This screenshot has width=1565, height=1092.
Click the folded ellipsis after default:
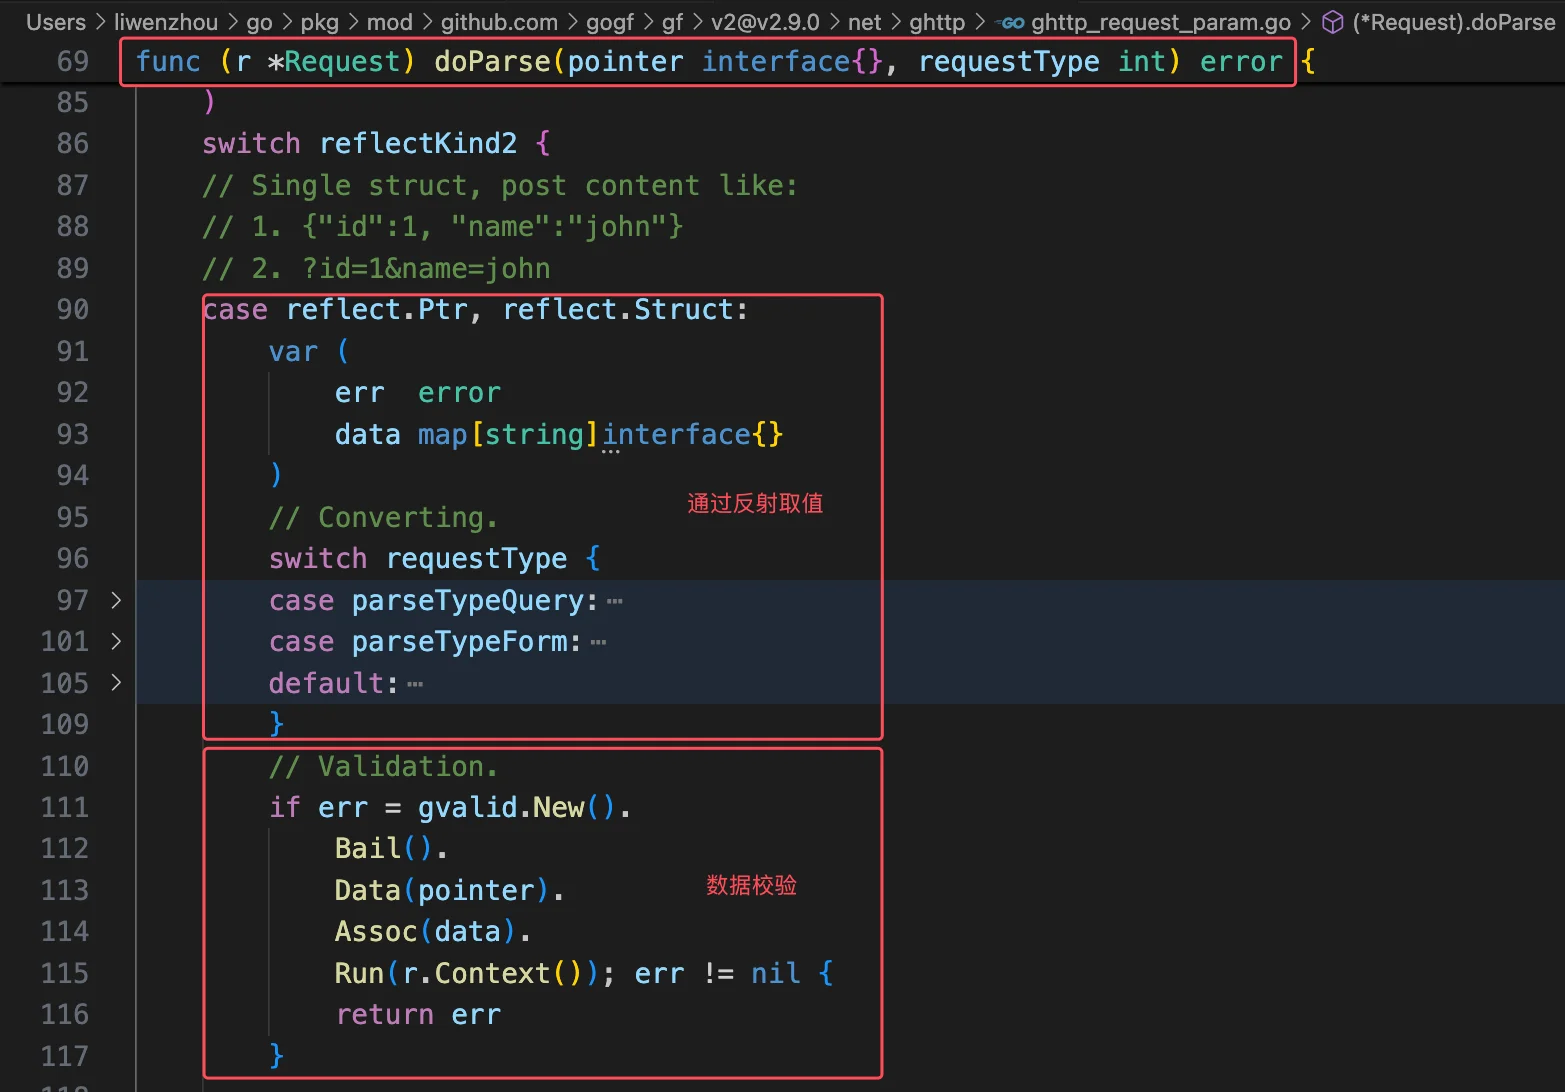tap(415, 684)
